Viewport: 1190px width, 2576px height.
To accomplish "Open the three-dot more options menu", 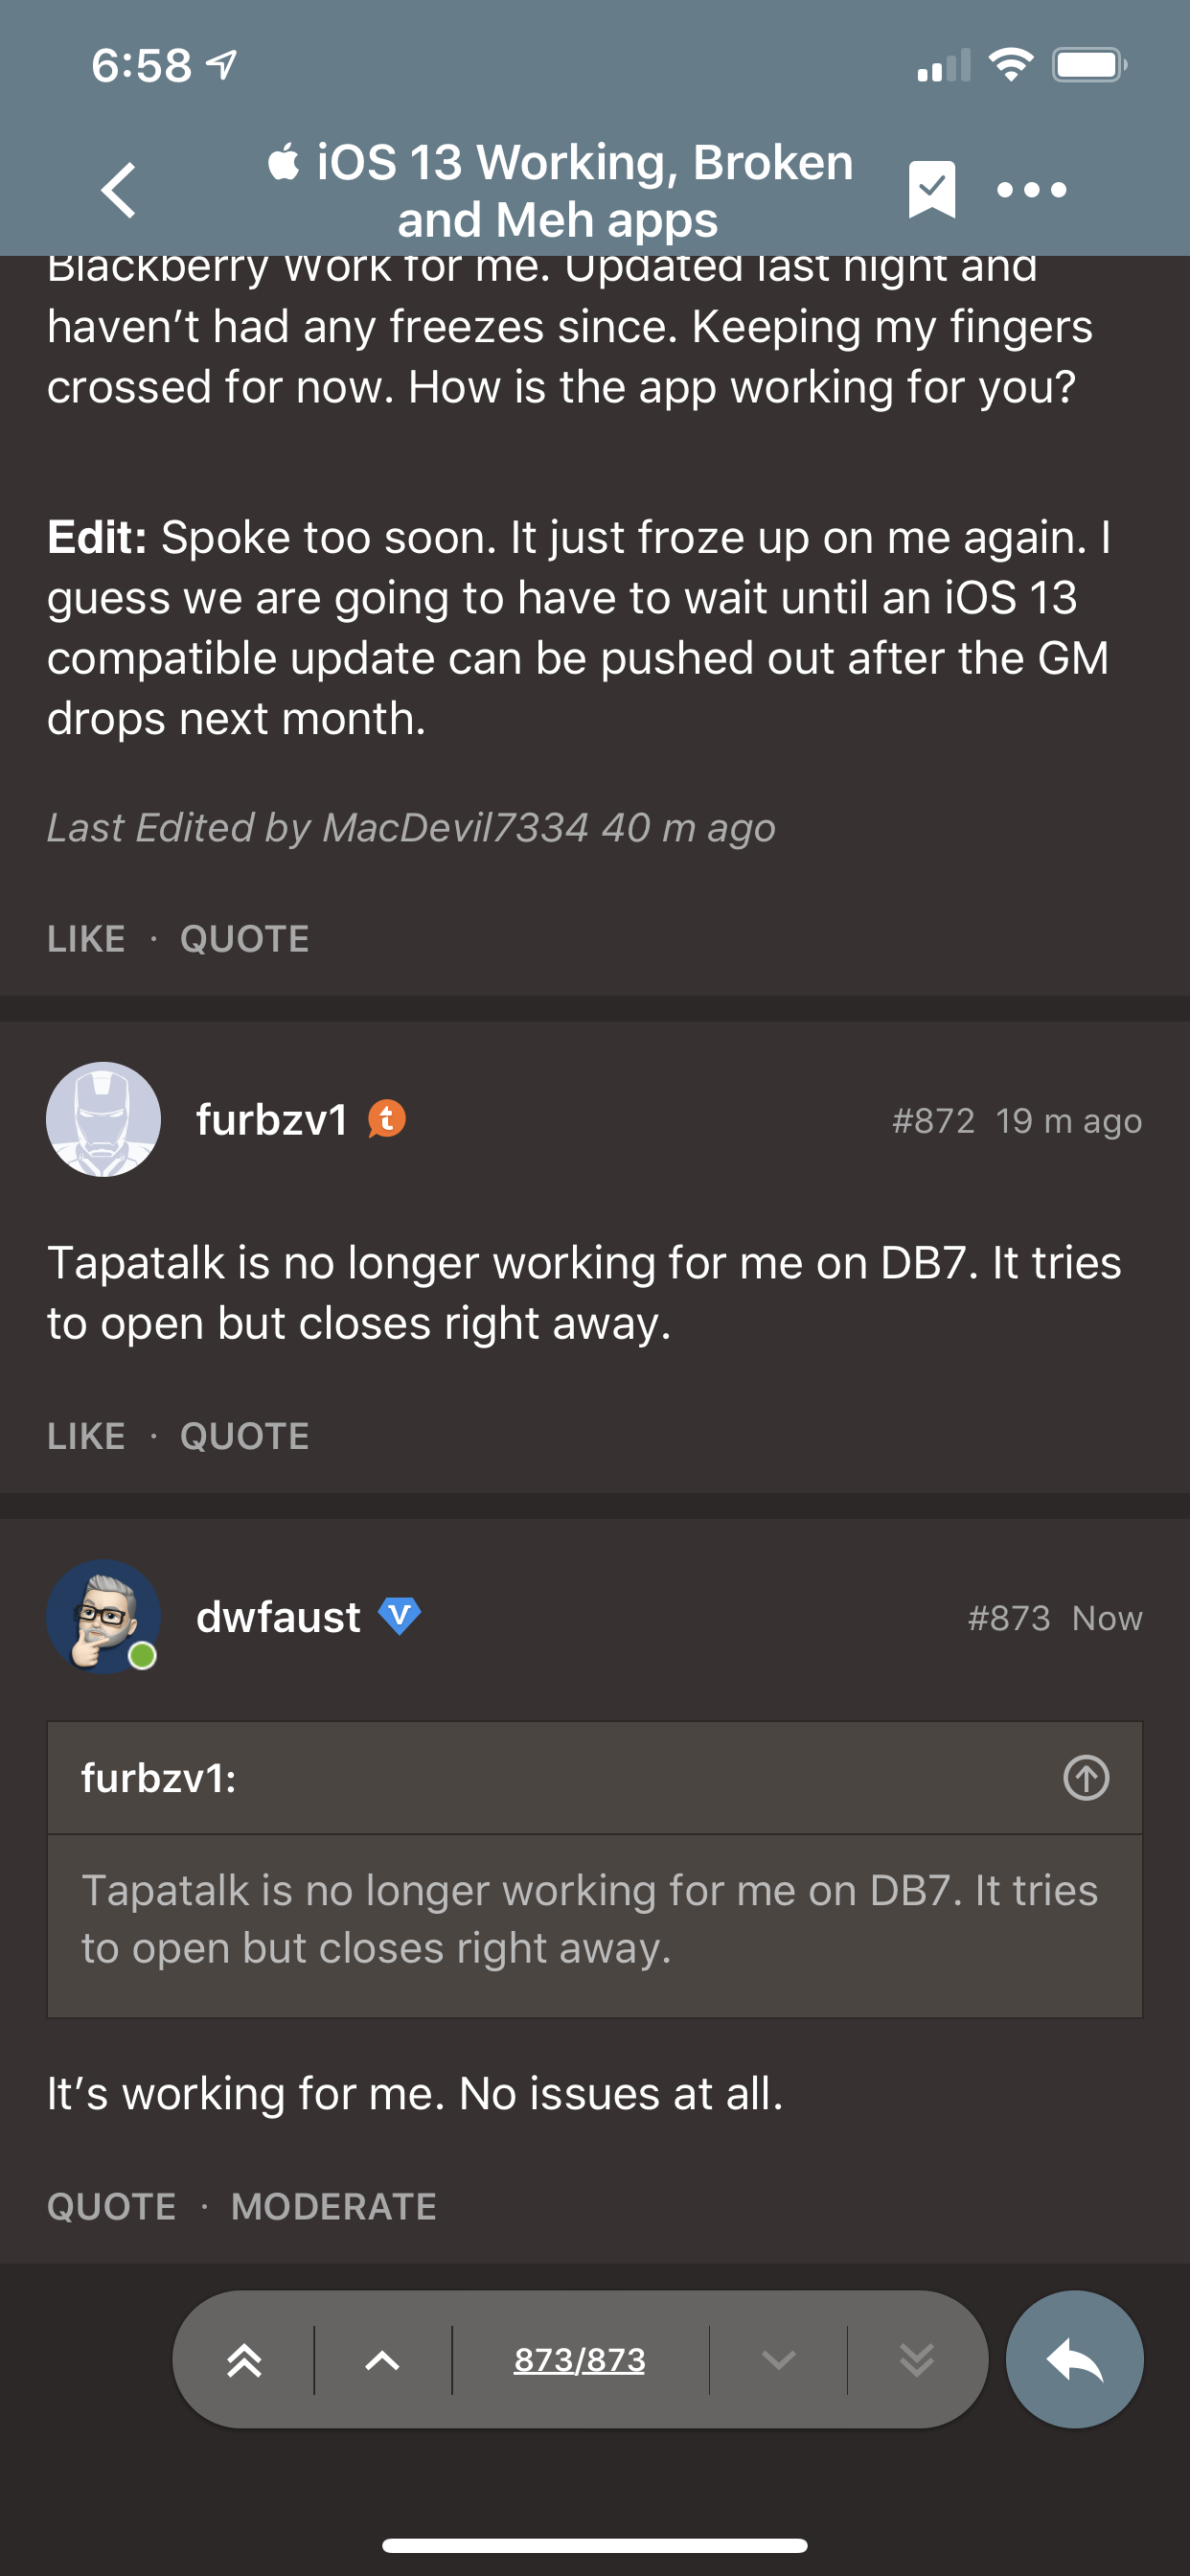I will pyautogui.click(x=1031, y=189).
